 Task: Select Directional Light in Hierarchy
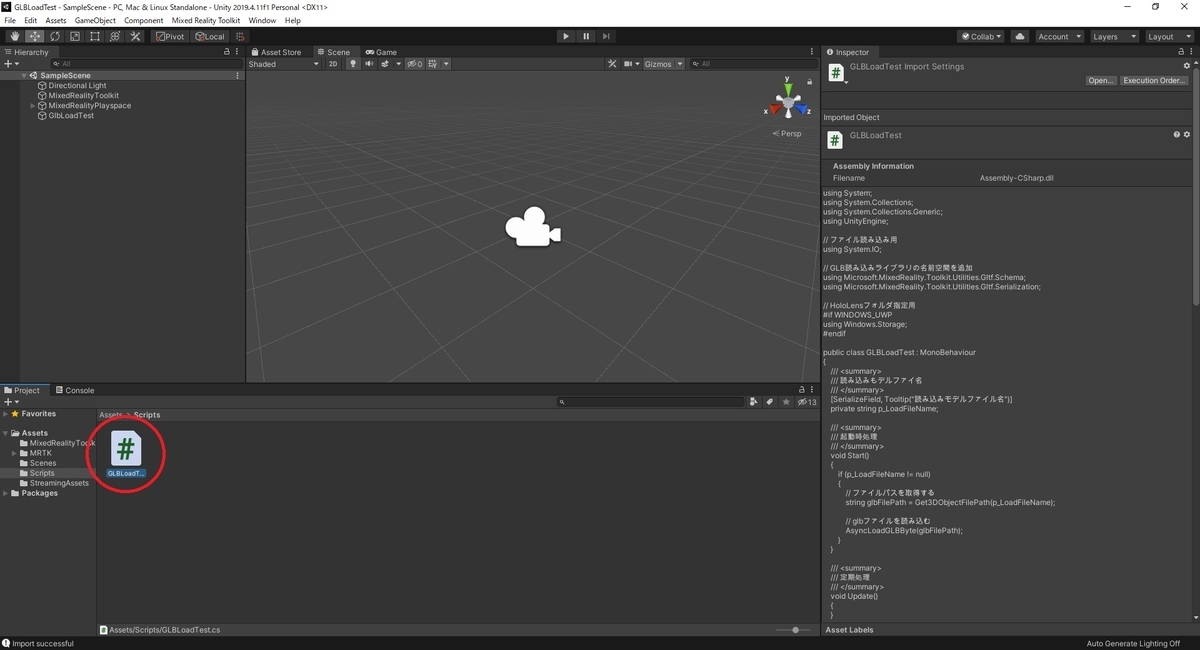[77, 86]
